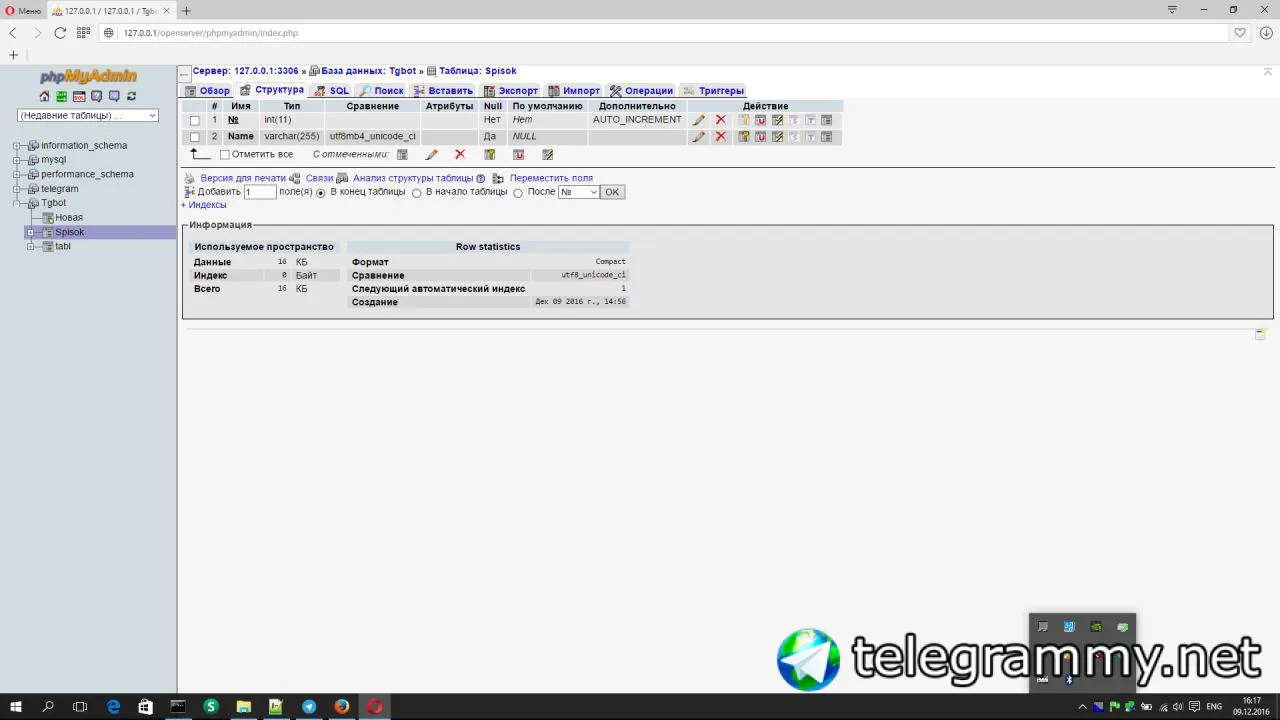Expand the information_schema database node
Image resolution: width=1280 pixels, height=720 pixels.
17,146
